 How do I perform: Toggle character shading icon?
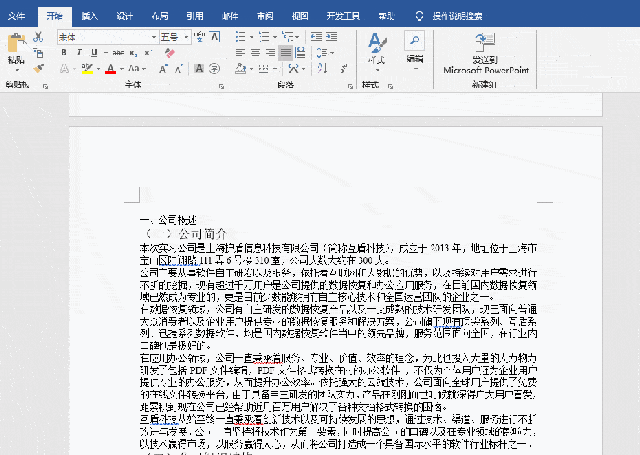coord(199,69)
